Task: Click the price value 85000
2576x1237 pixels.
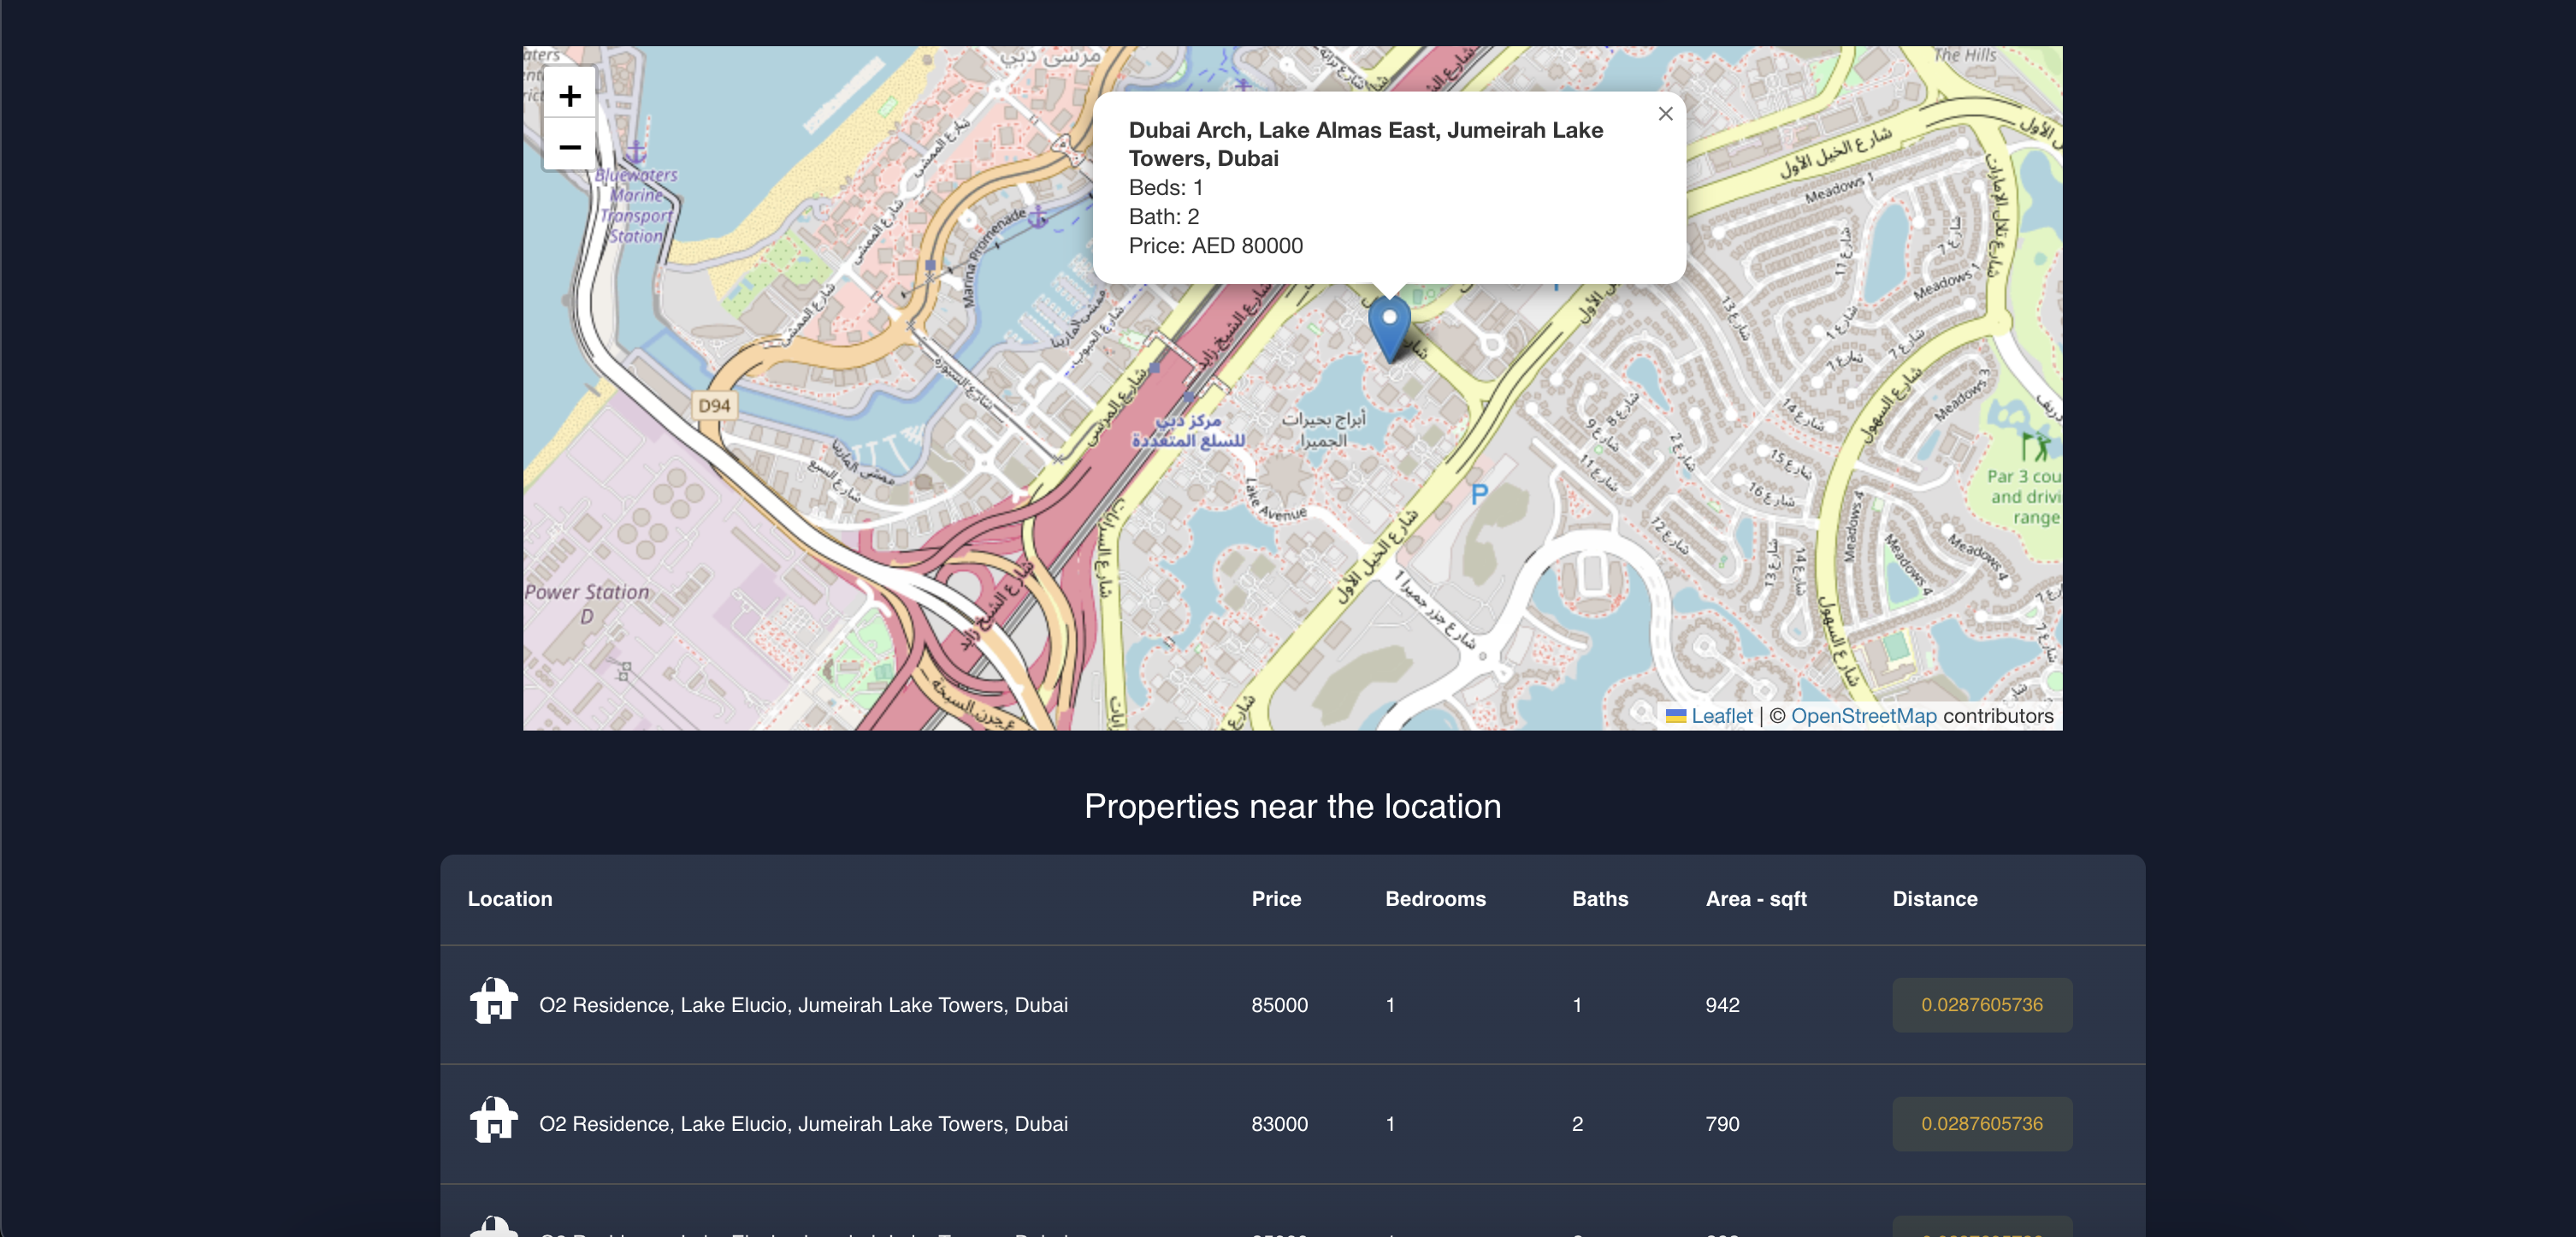Action: [x=1279, y=1005]
